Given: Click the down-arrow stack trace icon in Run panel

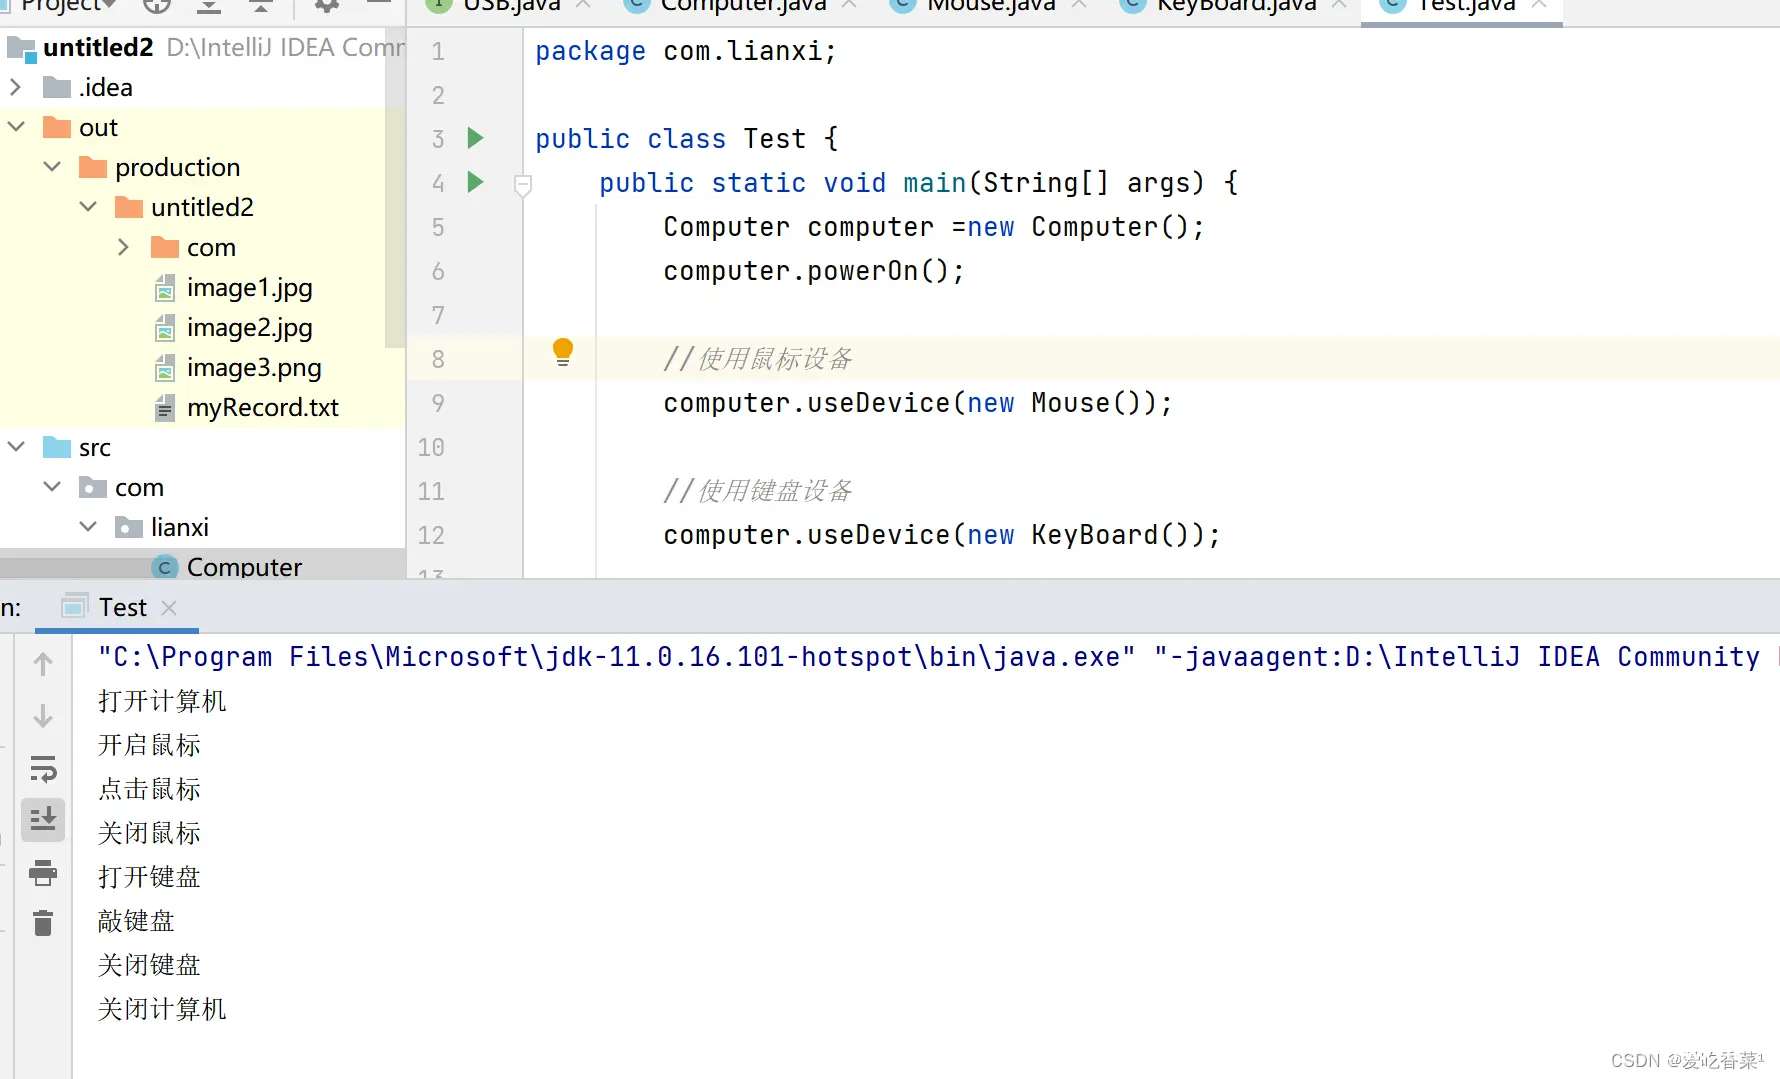Looking at the screenshot, I should pyautogui.click(x=43, y=716).
